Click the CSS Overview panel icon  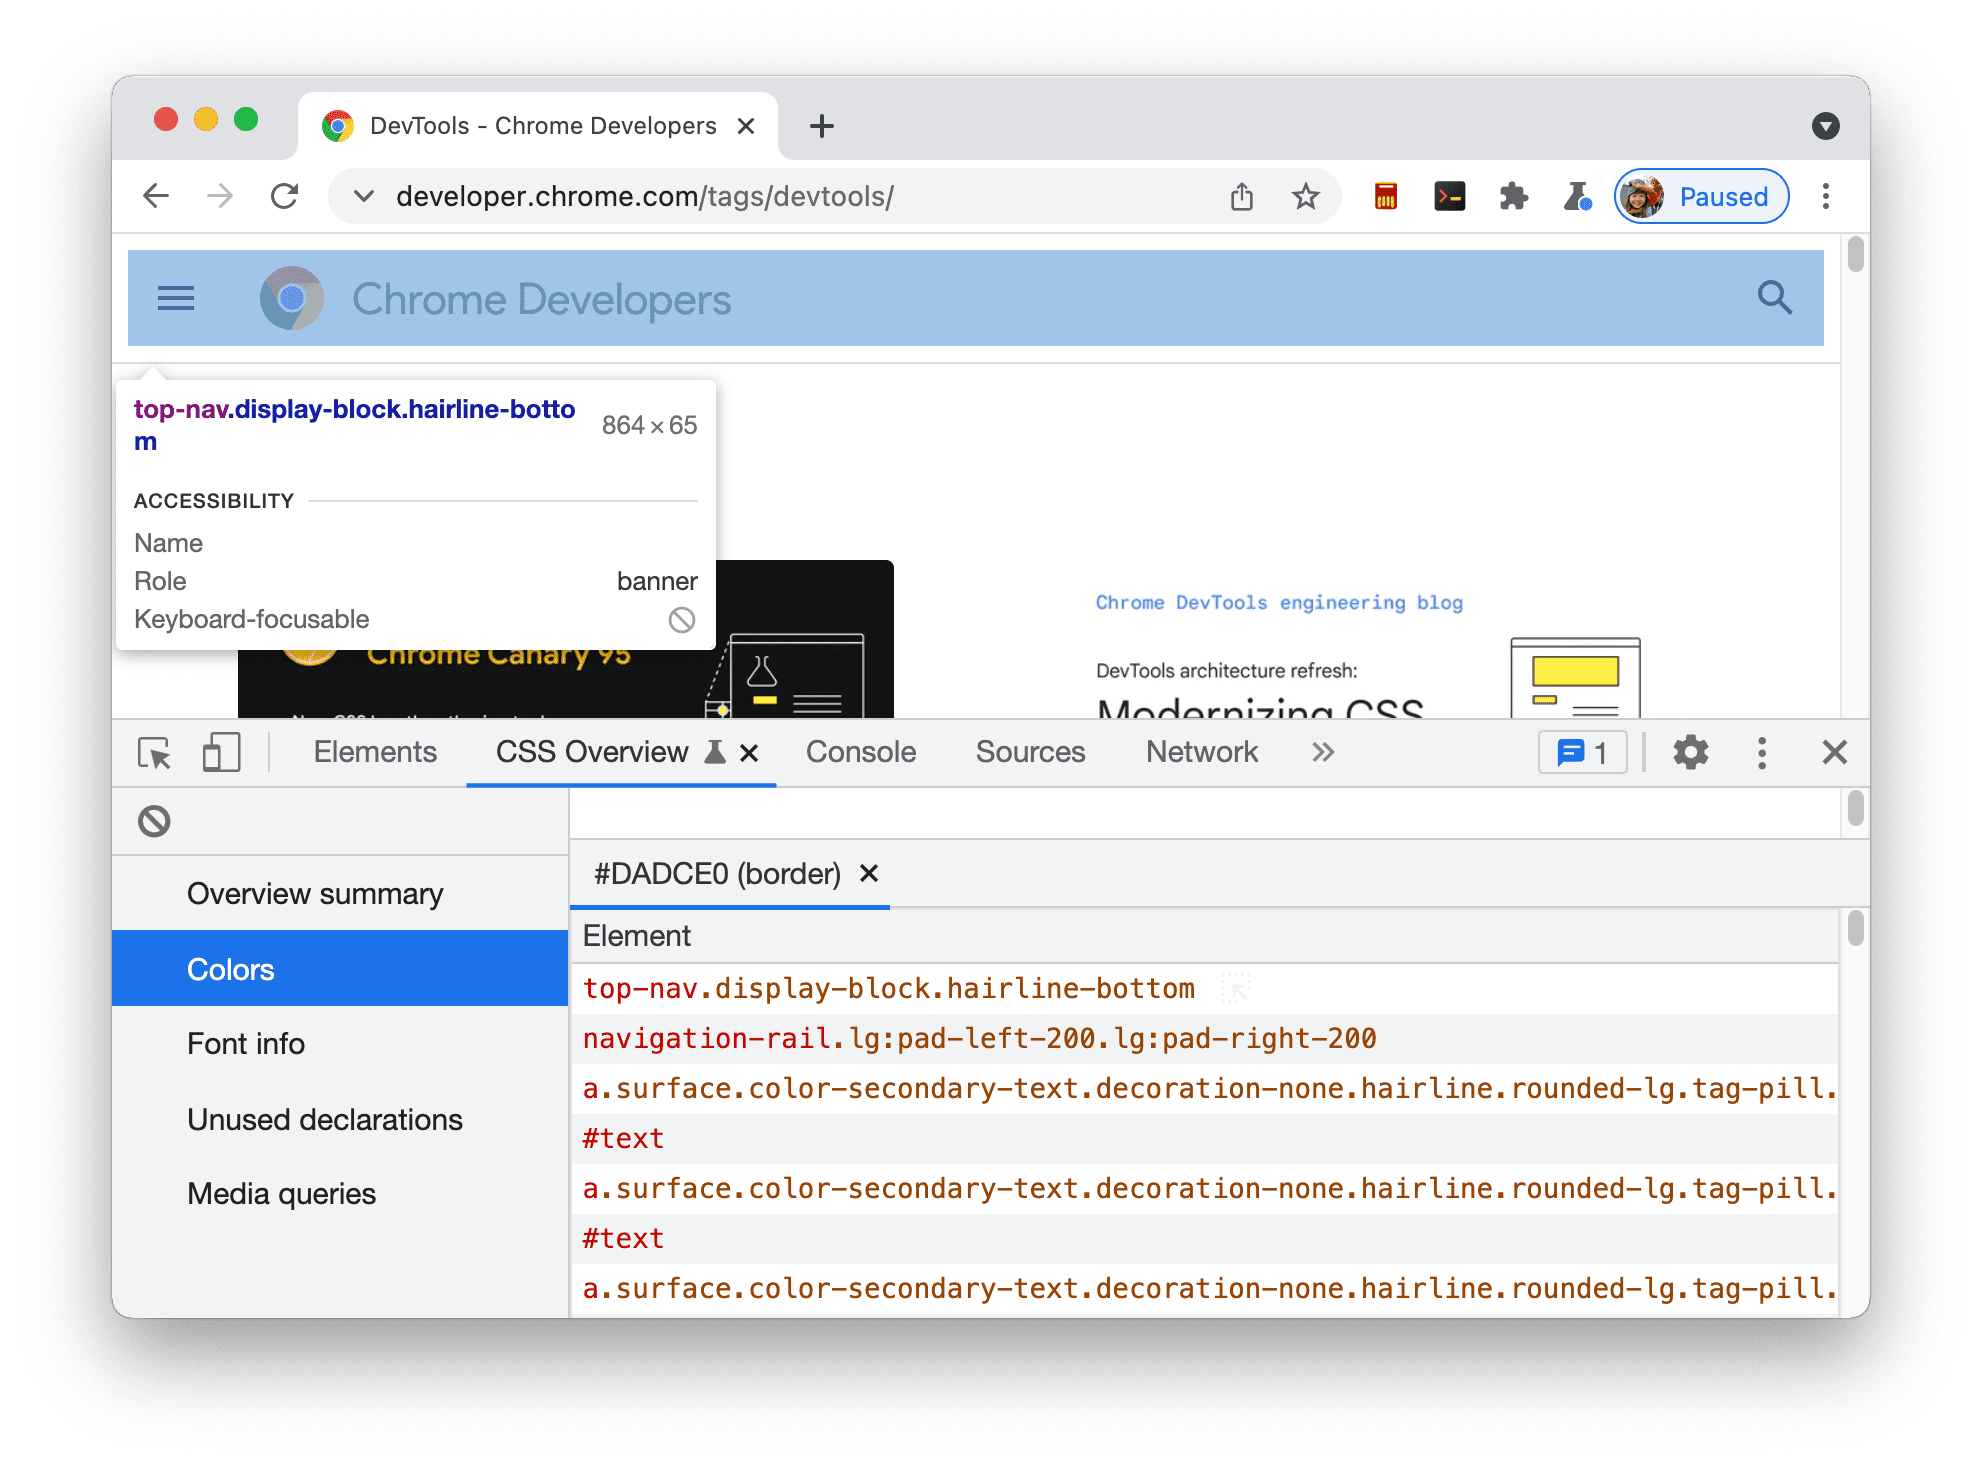713,753
